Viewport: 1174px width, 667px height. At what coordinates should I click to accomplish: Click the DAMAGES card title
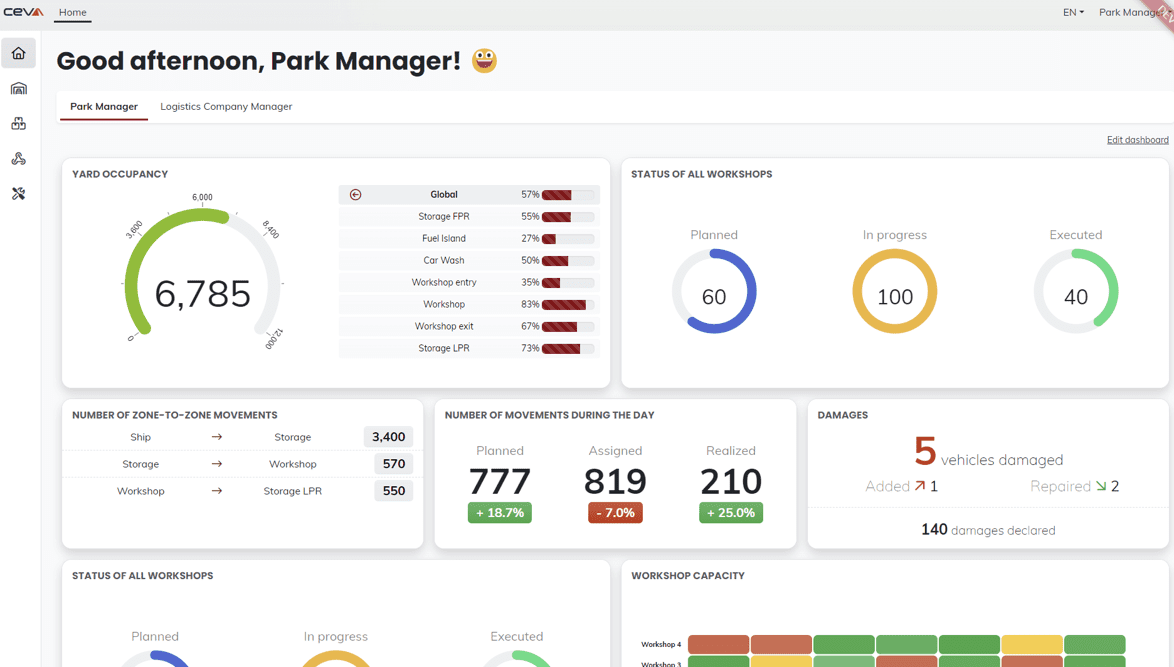point(843,415)
